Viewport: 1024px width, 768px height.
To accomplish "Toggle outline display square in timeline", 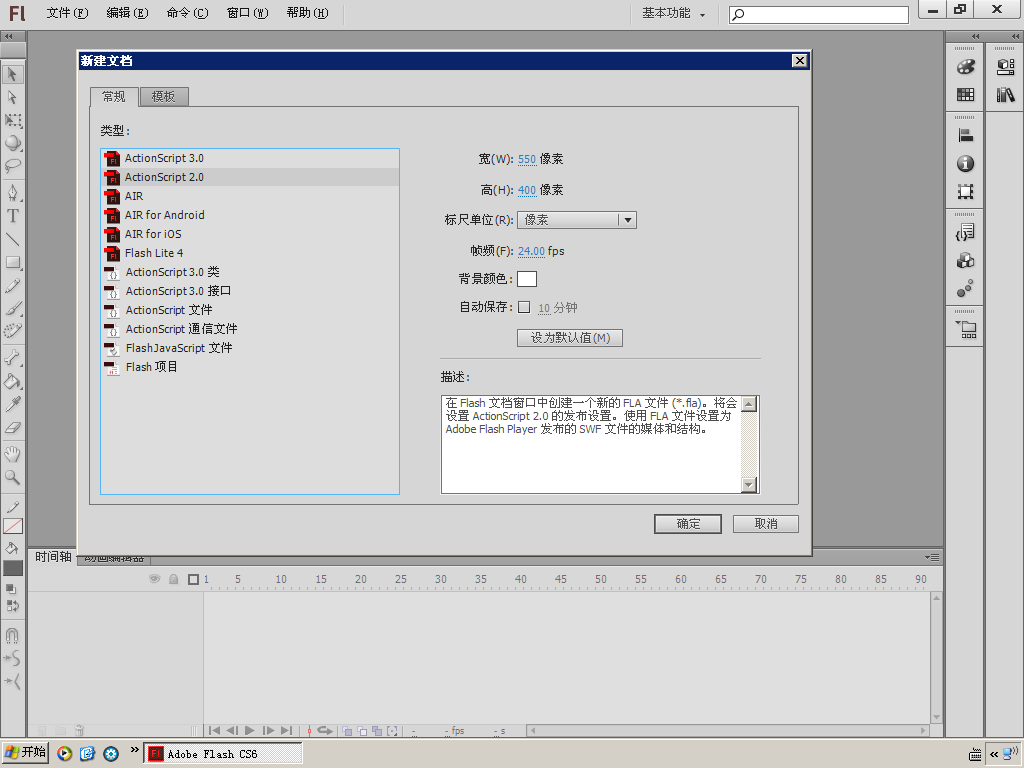I will point(193,579).
